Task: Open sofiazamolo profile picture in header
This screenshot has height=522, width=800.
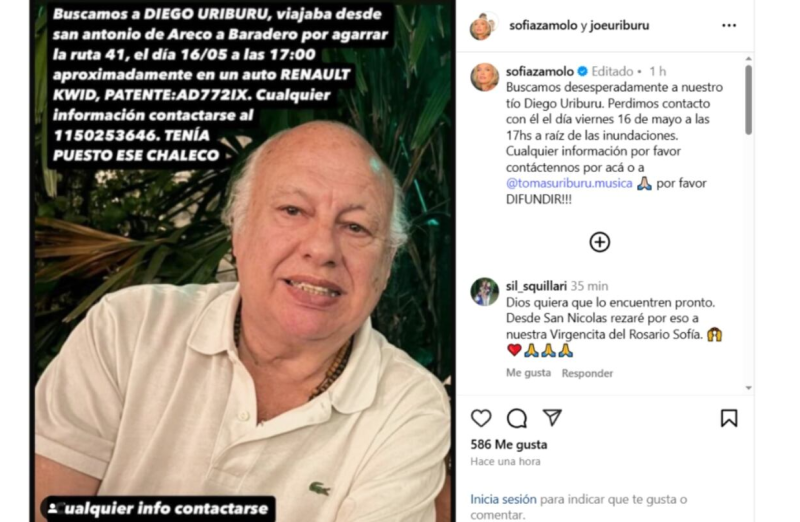Action: 483,26
